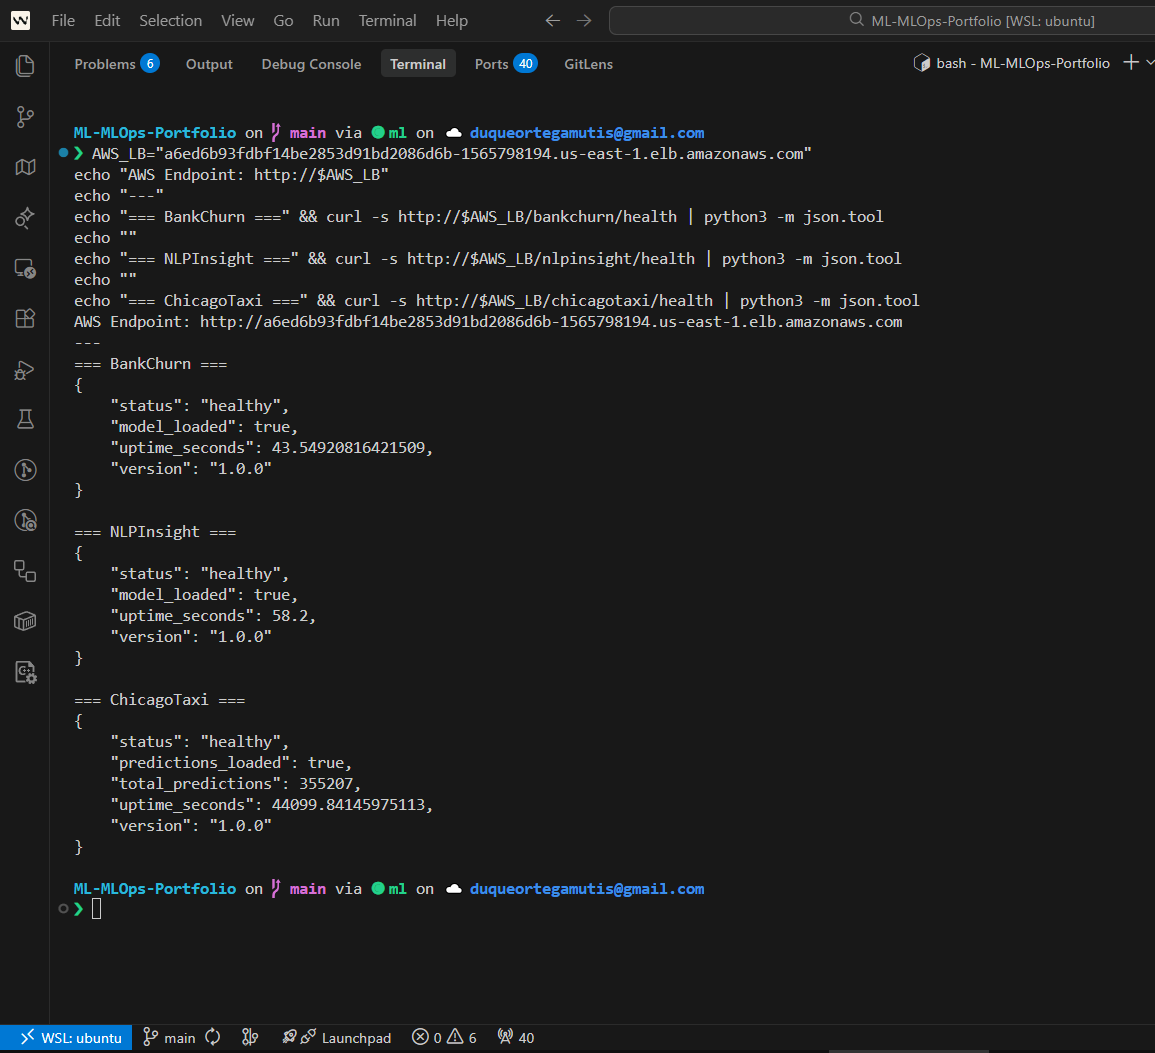Click the errors and warnings count in status bar
The height and width of the screenshot is (1053, 1155).
[445, 1037]
